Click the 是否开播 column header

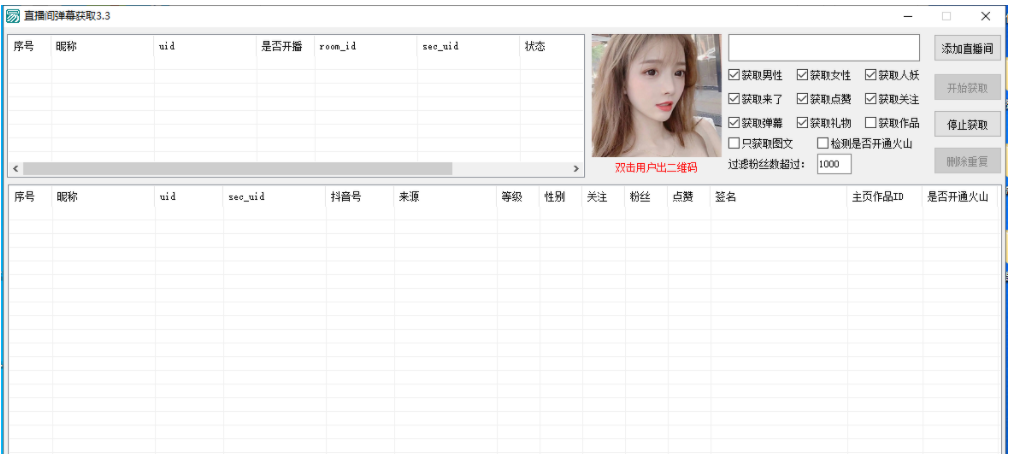(282, 47)
